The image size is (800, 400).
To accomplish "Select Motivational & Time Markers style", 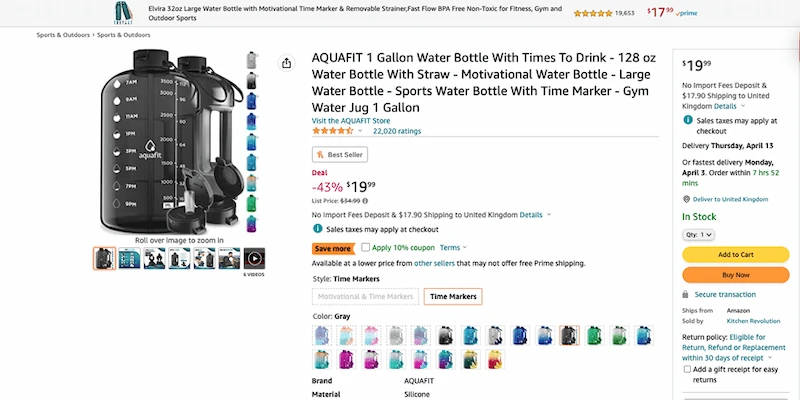I will tap(365, 296).
